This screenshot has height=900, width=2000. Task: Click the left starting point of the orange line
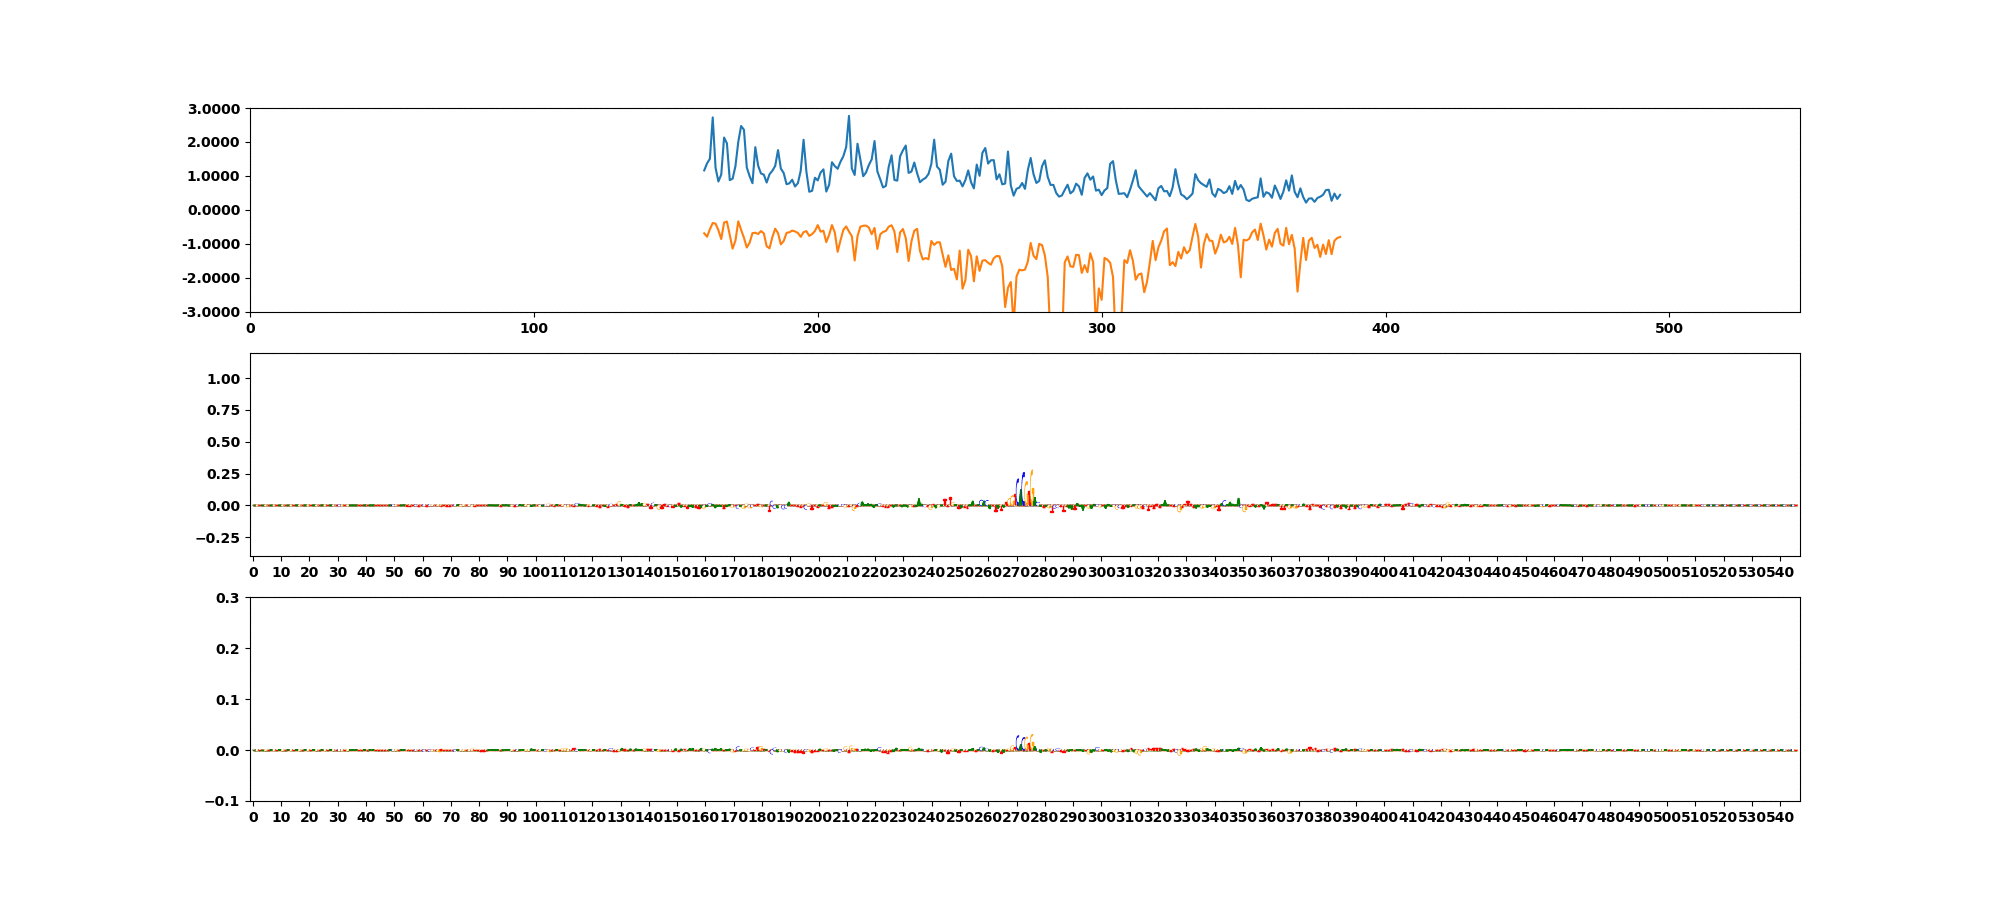(x=704, y=233)
